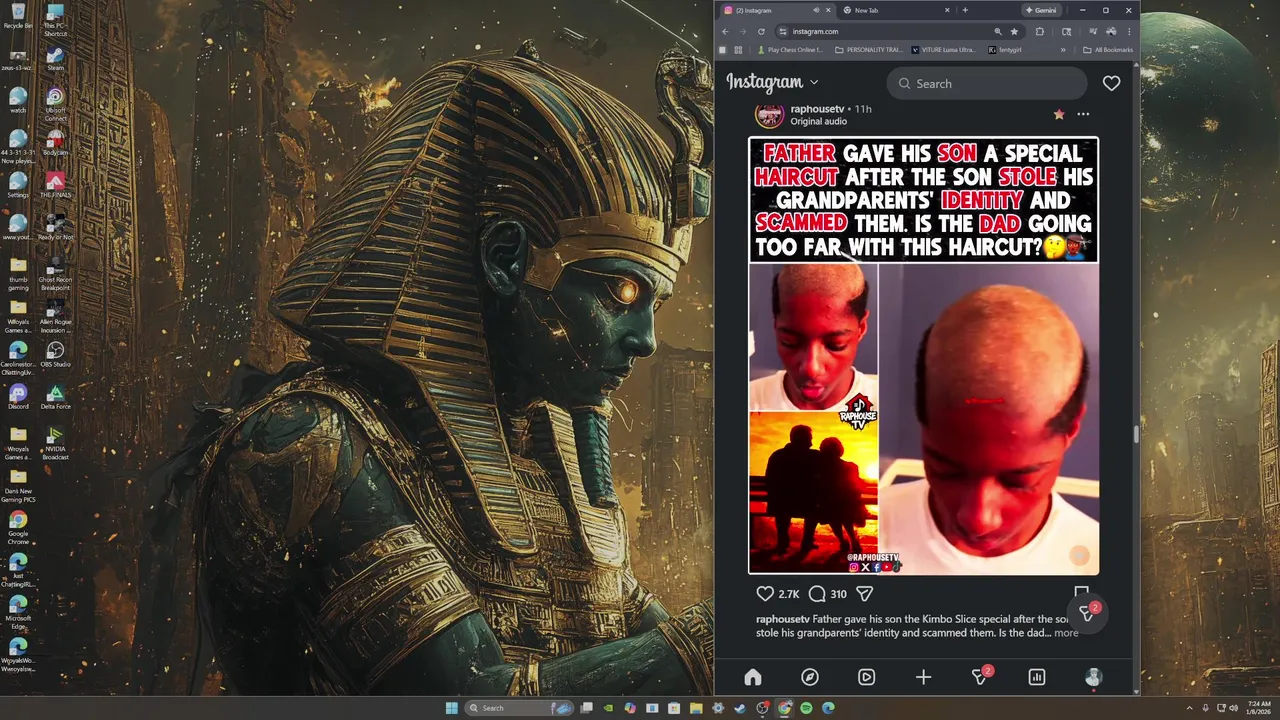
Task: Open Chrome Extensions puzzle icon
Action: [x=1040, y=31]
